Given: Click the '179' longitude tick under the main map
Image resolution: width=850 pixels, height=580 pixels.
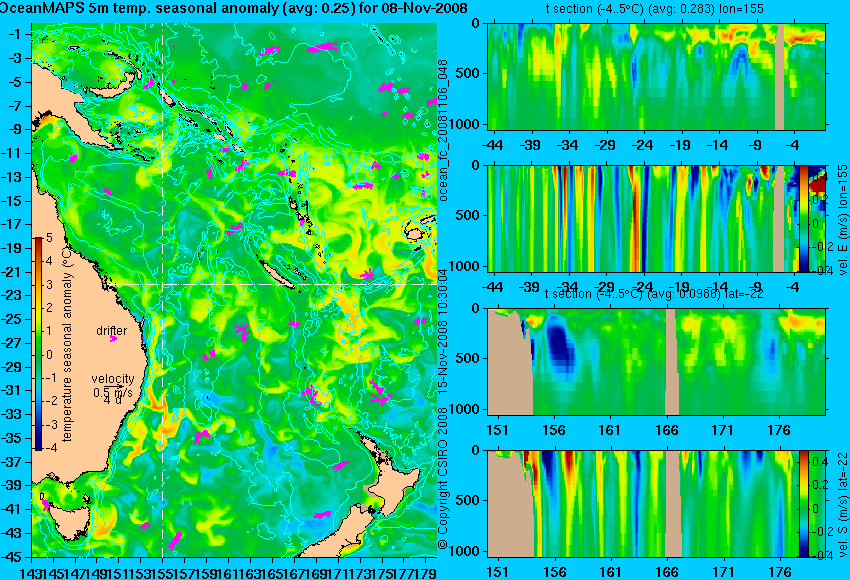Looking at the screenshot, I should 426,572.
